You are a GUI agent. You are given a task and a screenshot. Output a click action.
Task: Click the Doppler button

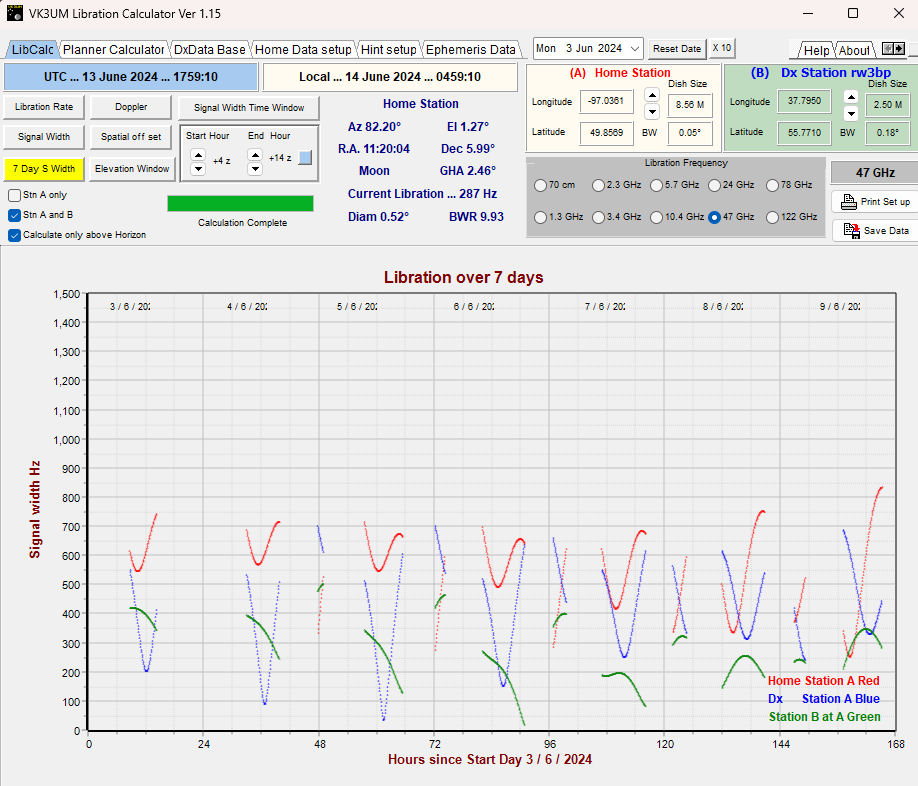[x=131, y=107]
